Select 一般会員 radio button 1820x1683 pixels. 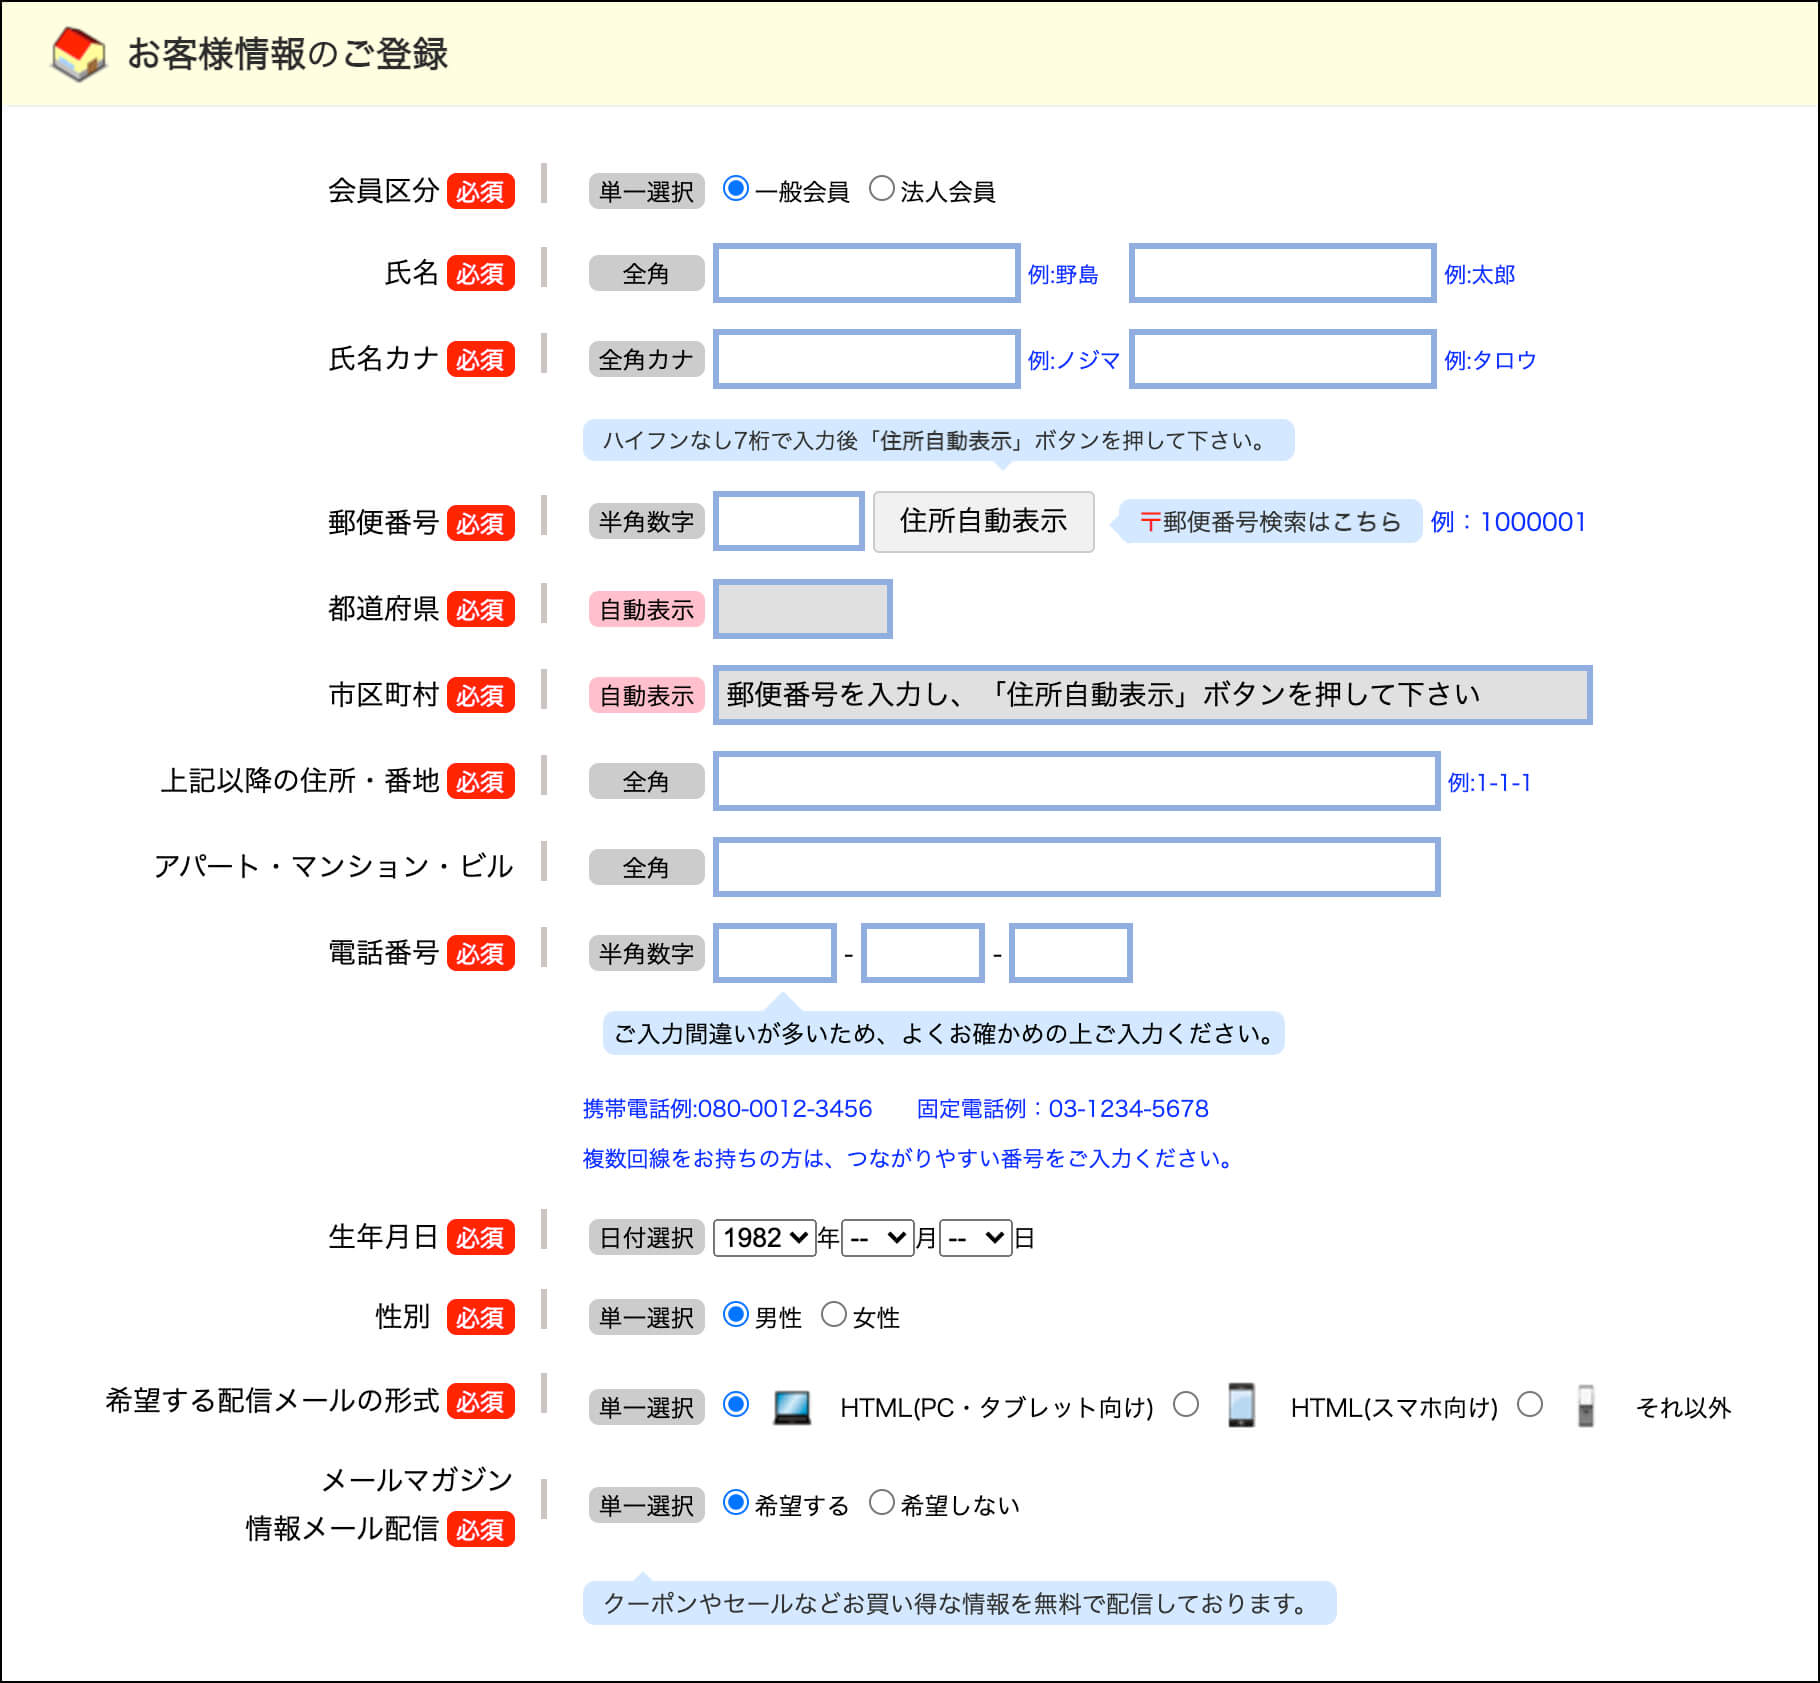pos(735,188)
